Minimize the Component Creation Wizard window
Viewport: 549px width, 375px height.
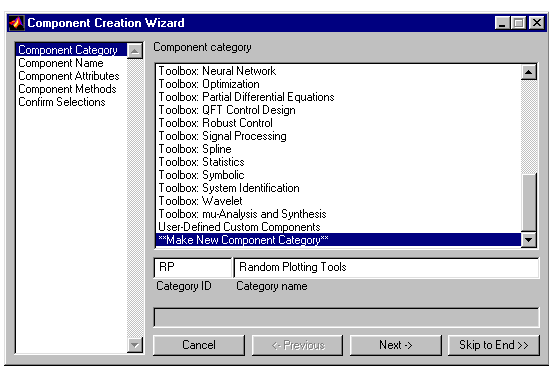(503, 23)
